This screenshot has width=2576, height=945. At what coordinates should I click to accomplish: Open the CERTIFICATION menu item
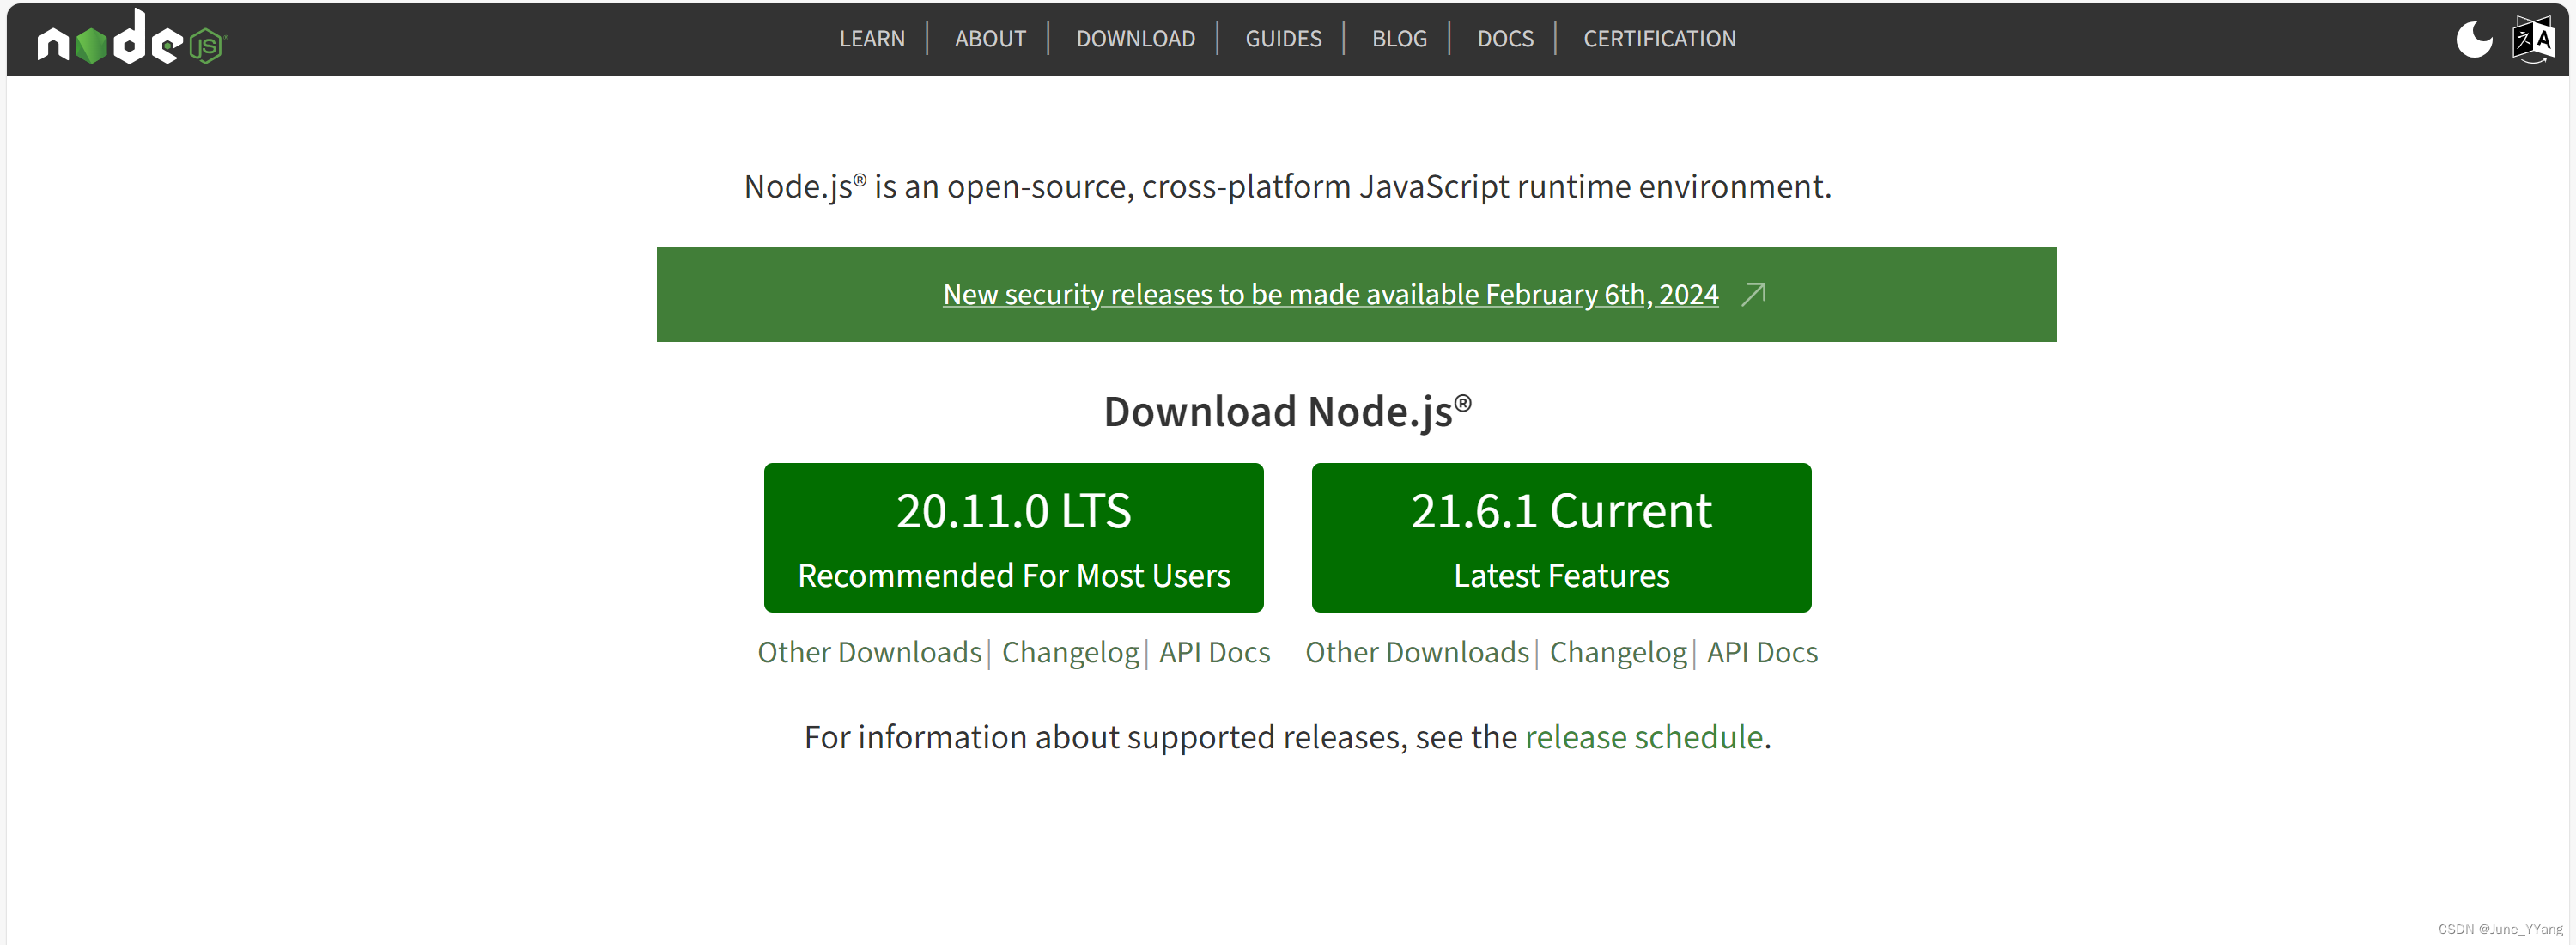coord(1659,39)
